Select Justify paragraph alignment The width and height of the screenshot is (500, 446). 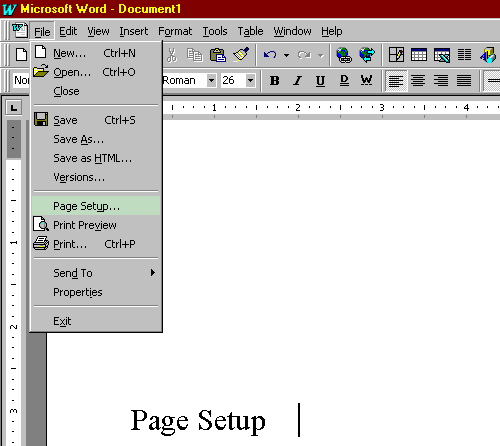[464, 80]
